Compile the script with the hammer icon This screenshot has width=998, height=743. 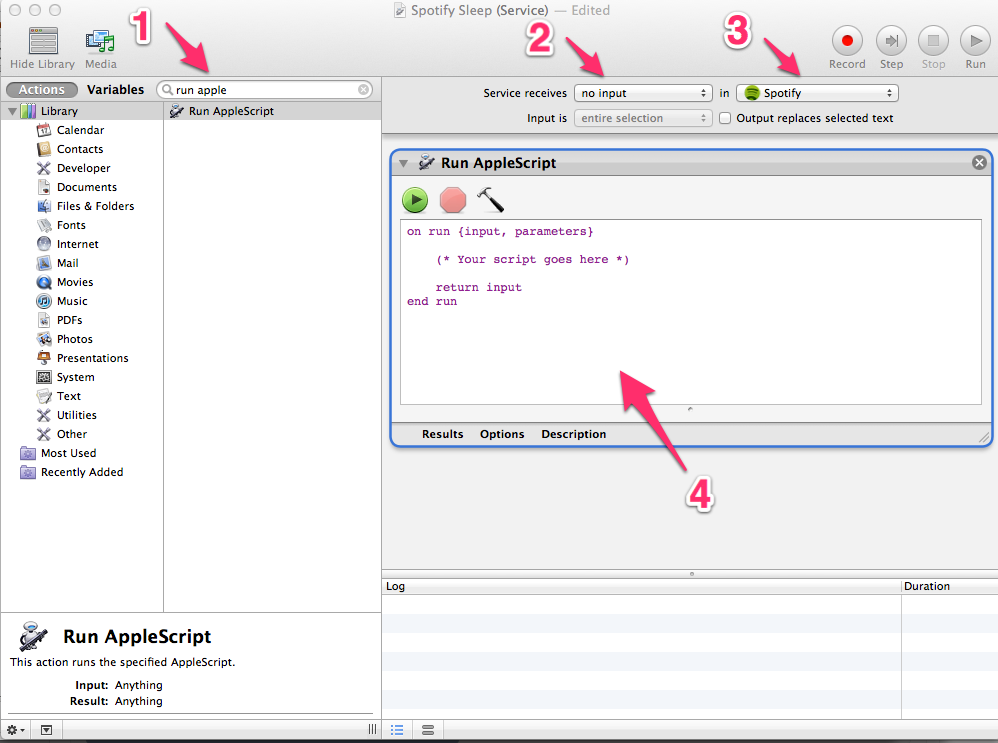point(490,200)
